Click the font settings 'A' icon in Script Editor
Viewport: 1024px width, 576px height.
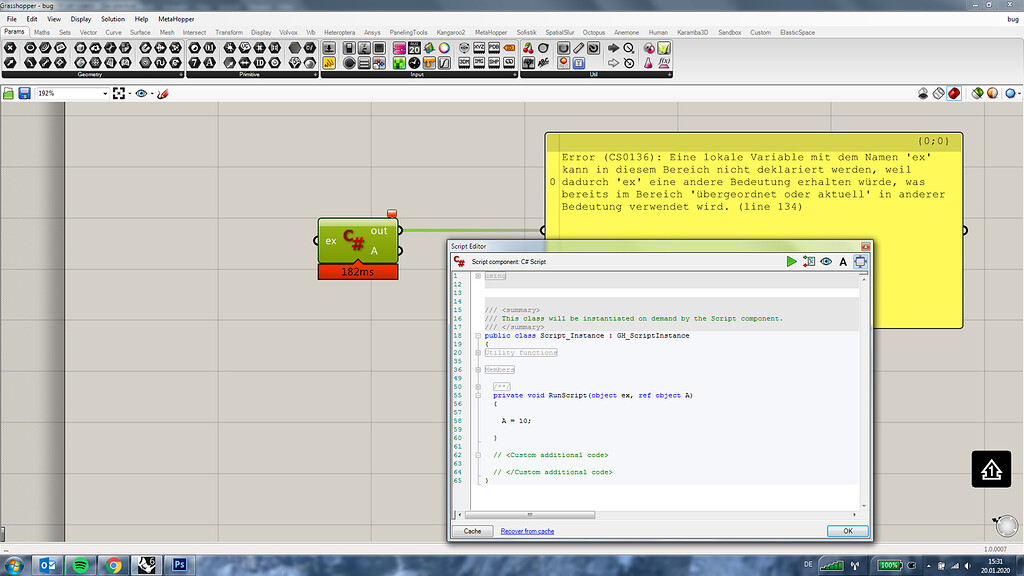tap(843, 261)
